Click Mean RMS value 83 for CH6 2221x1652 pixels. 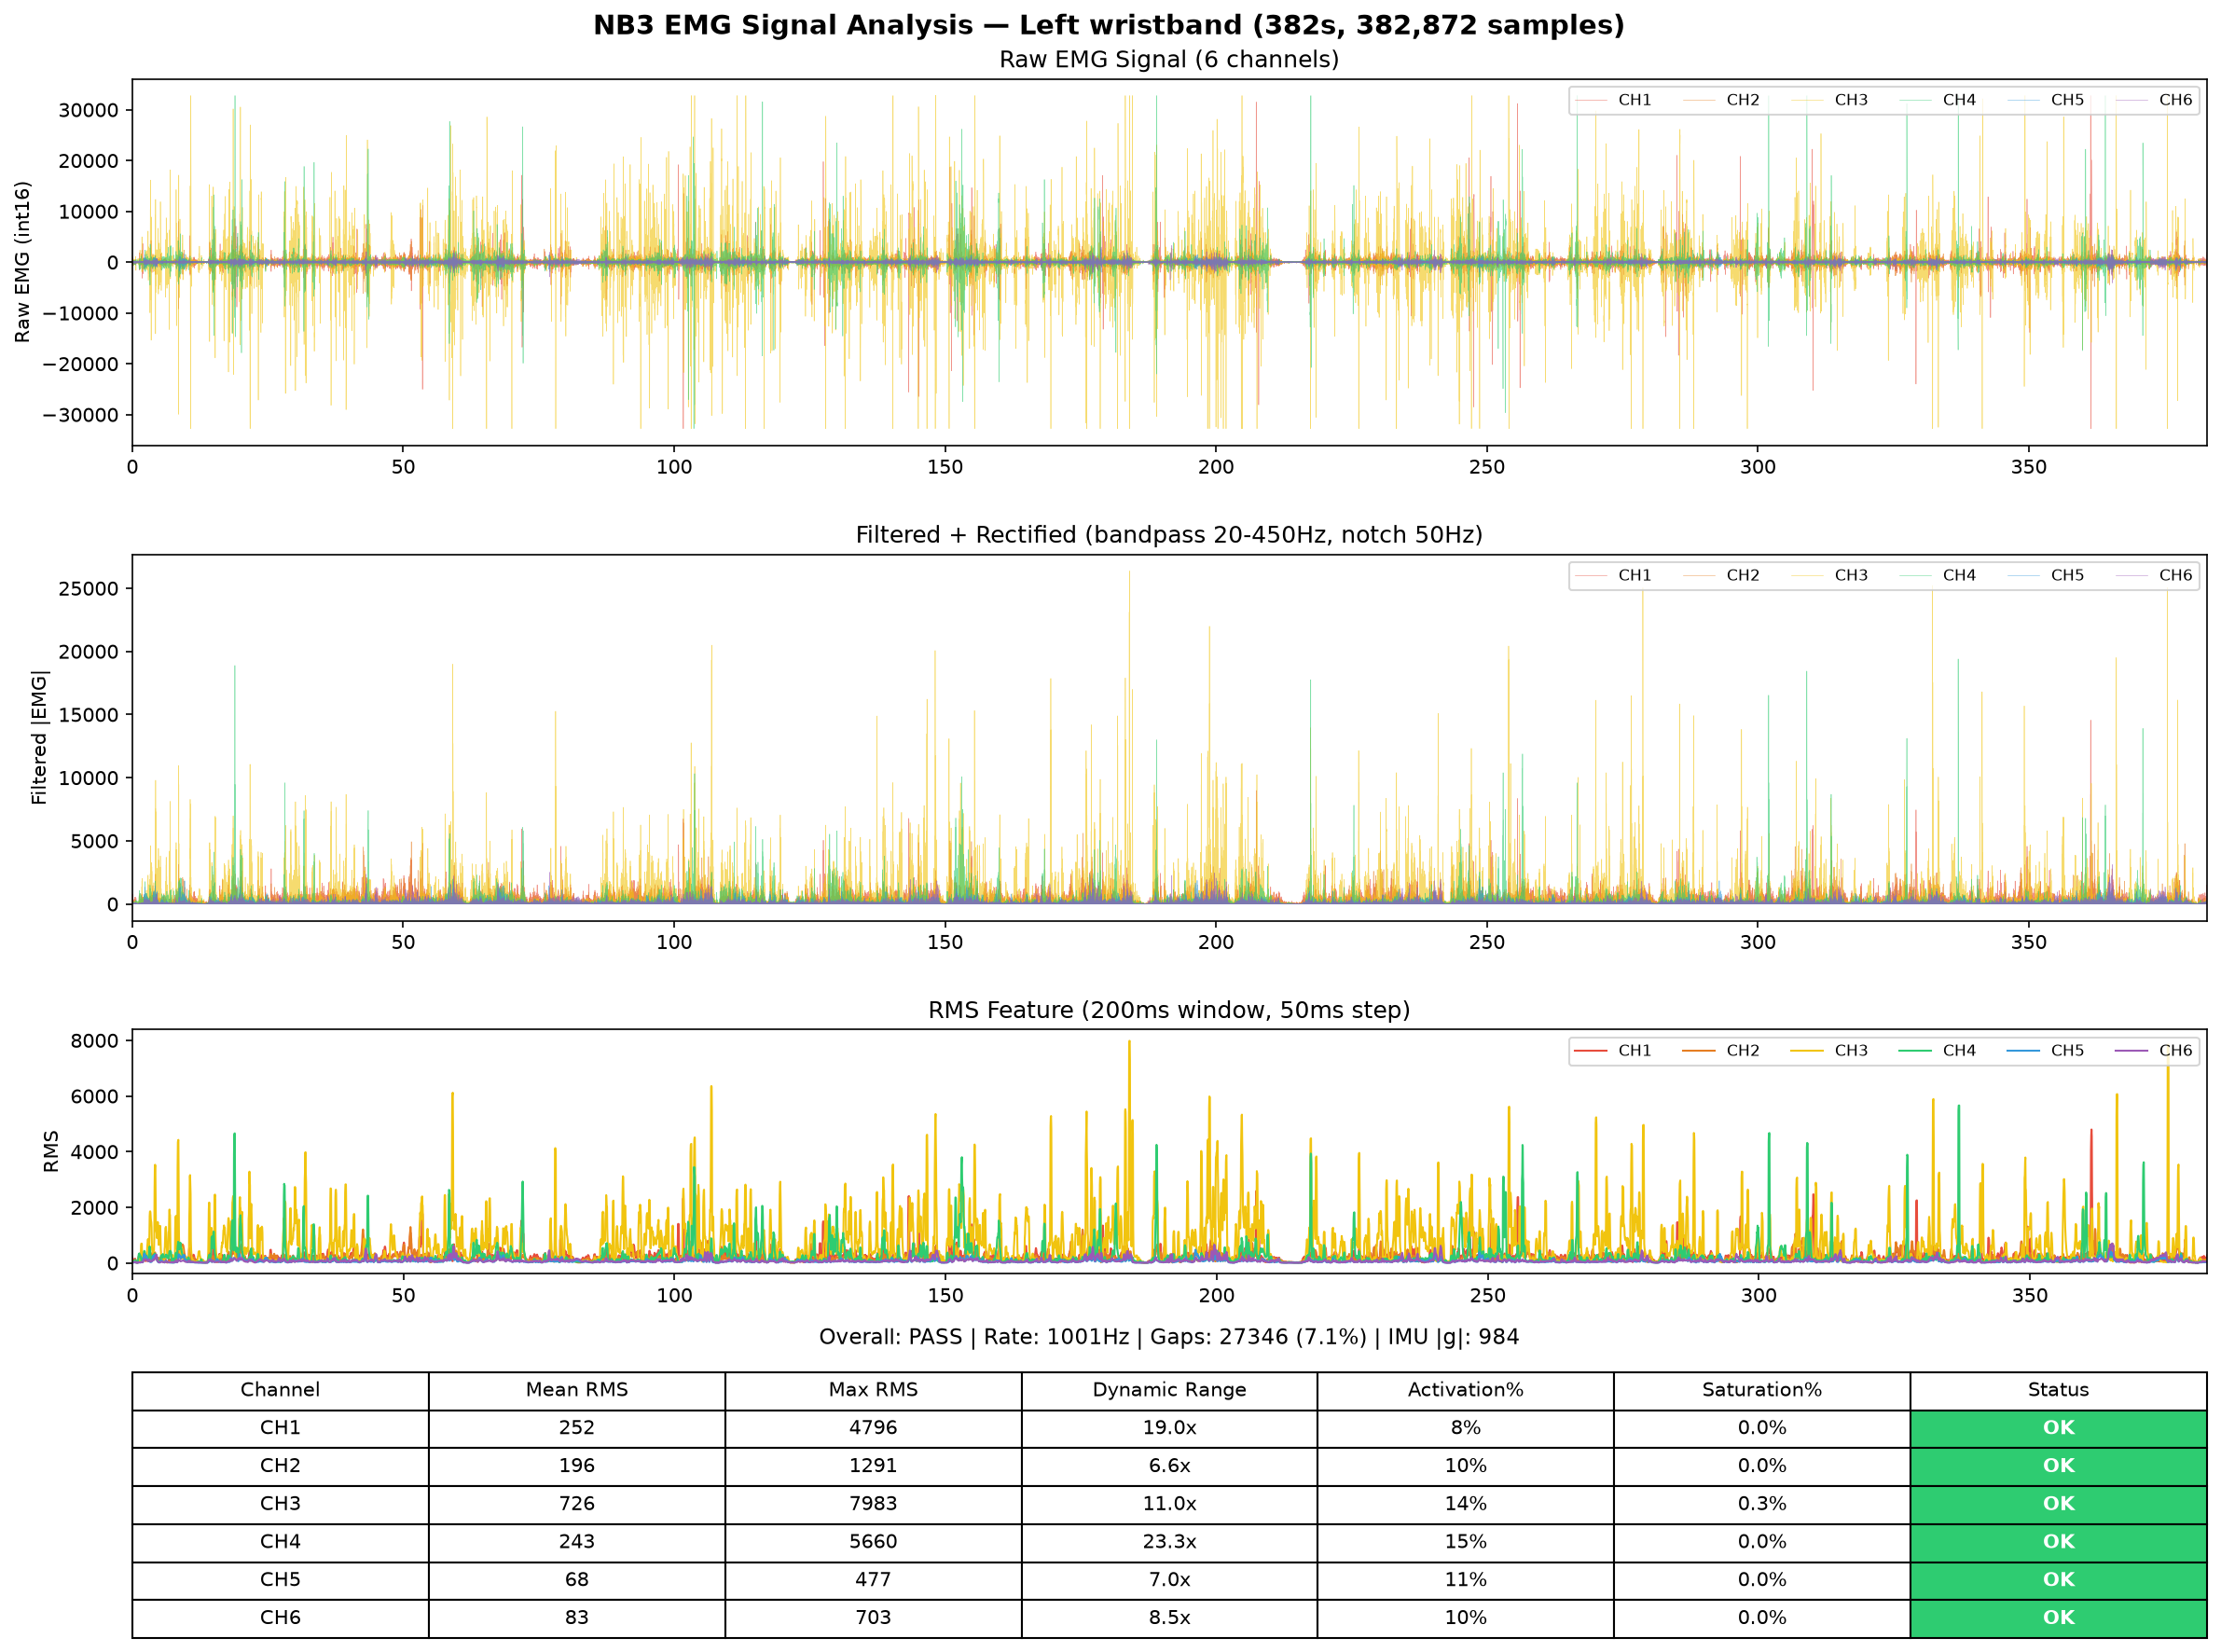(577, 1618)
